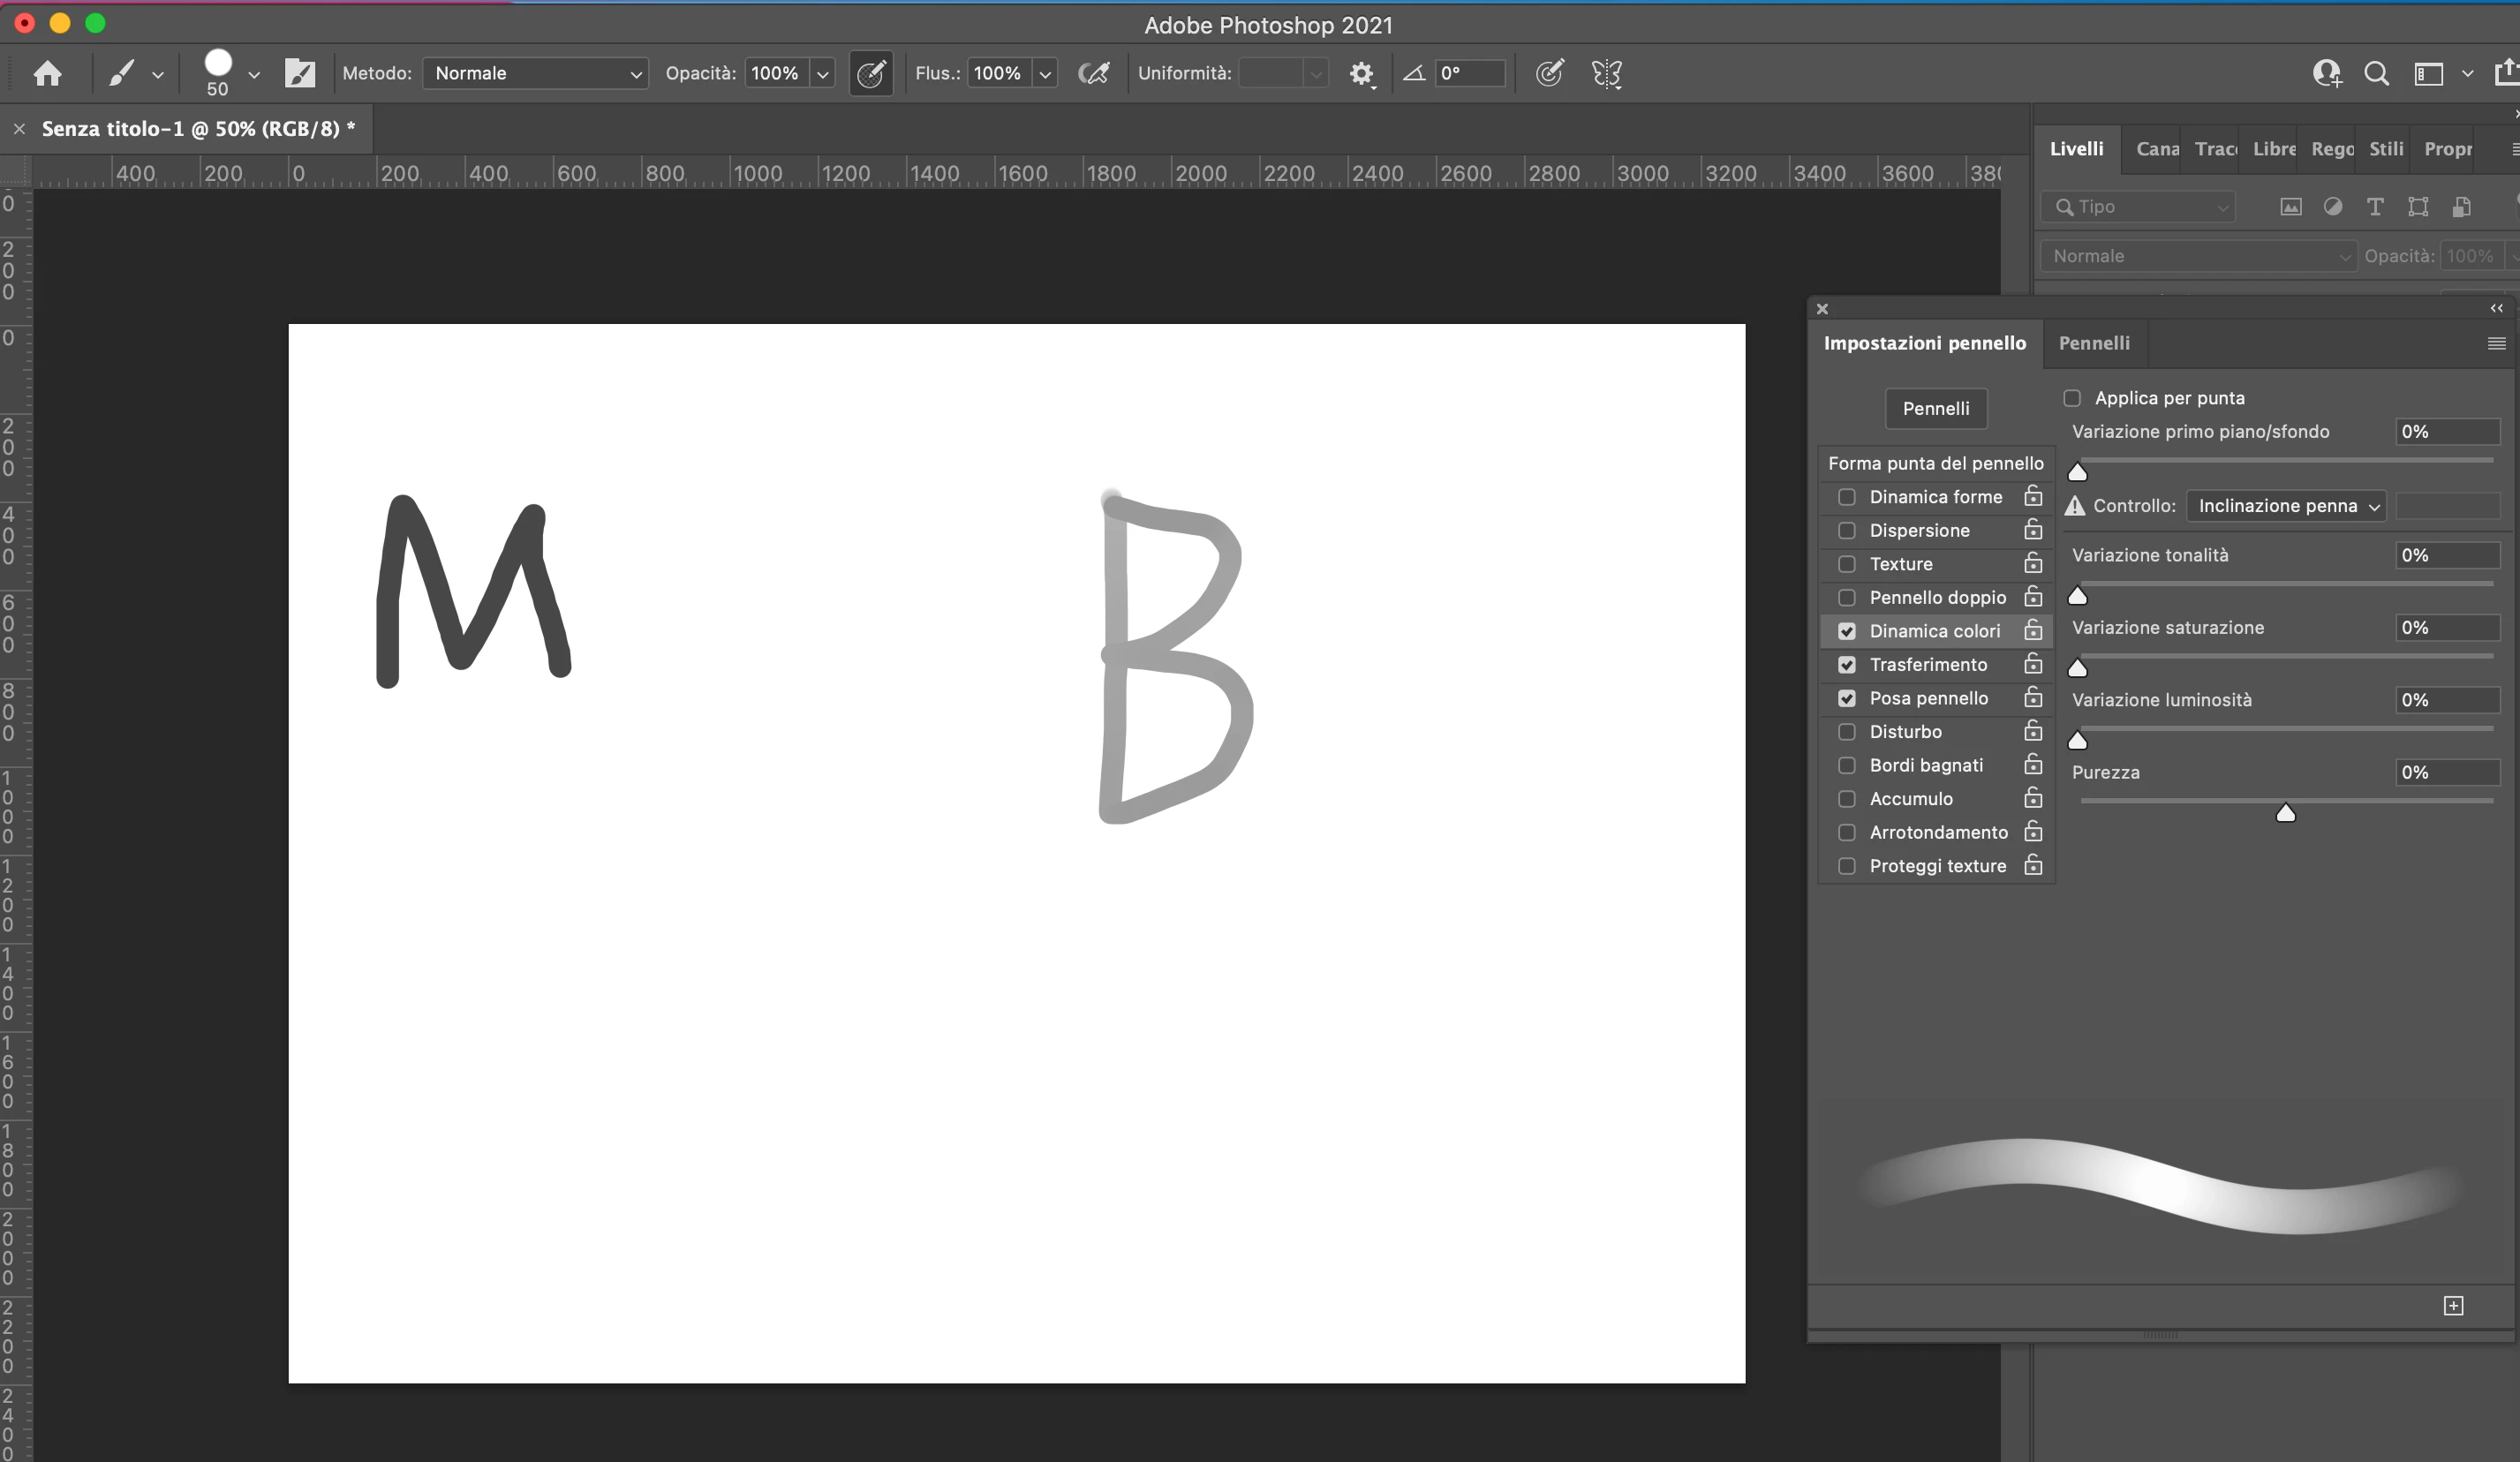The width and height of the screenshot is (2520, 1462).
Task: Open the Livelli tab
Action: [x=2076, y=149]
